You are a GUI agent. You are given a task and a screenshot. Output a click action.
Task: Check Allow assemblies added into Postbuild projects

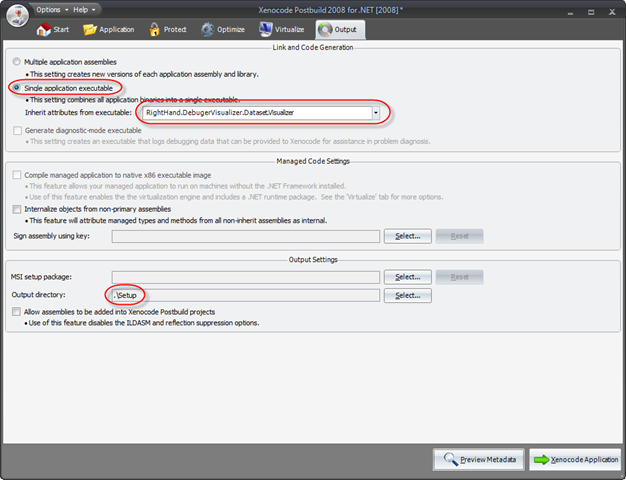(x=16, y=312)
